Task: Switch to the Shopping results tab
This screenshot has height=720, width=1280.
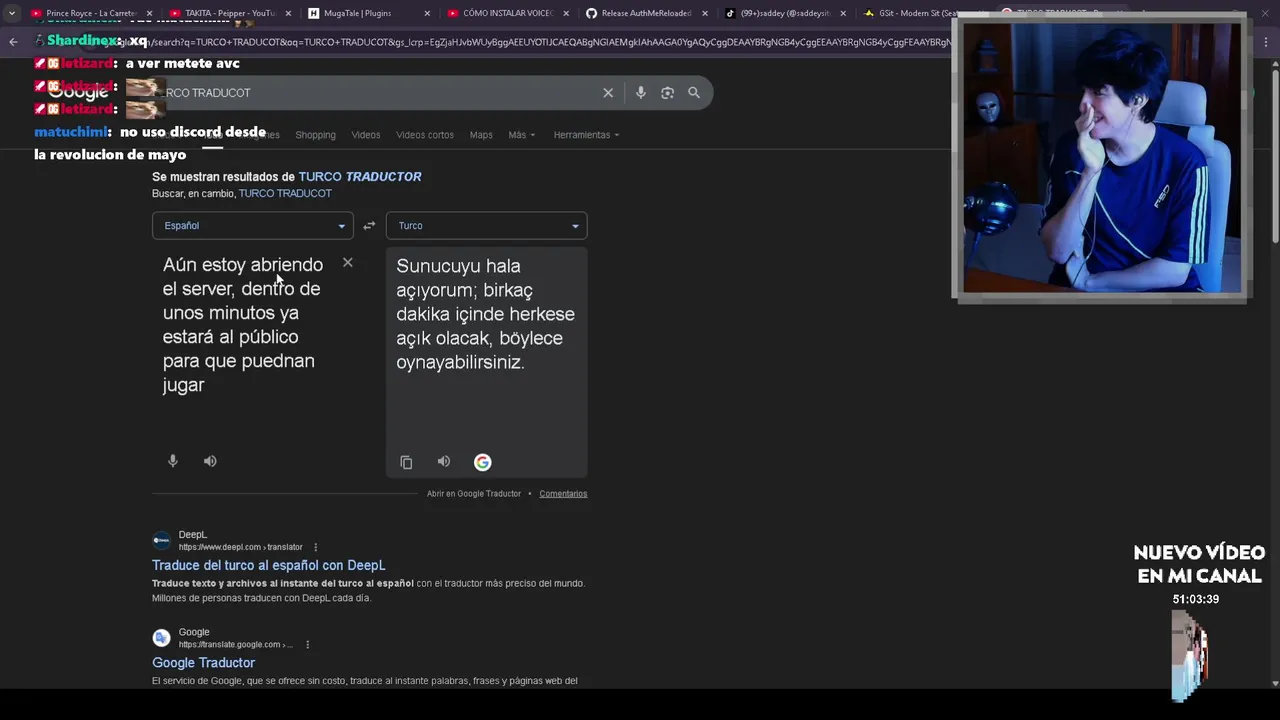Action: 315,135
